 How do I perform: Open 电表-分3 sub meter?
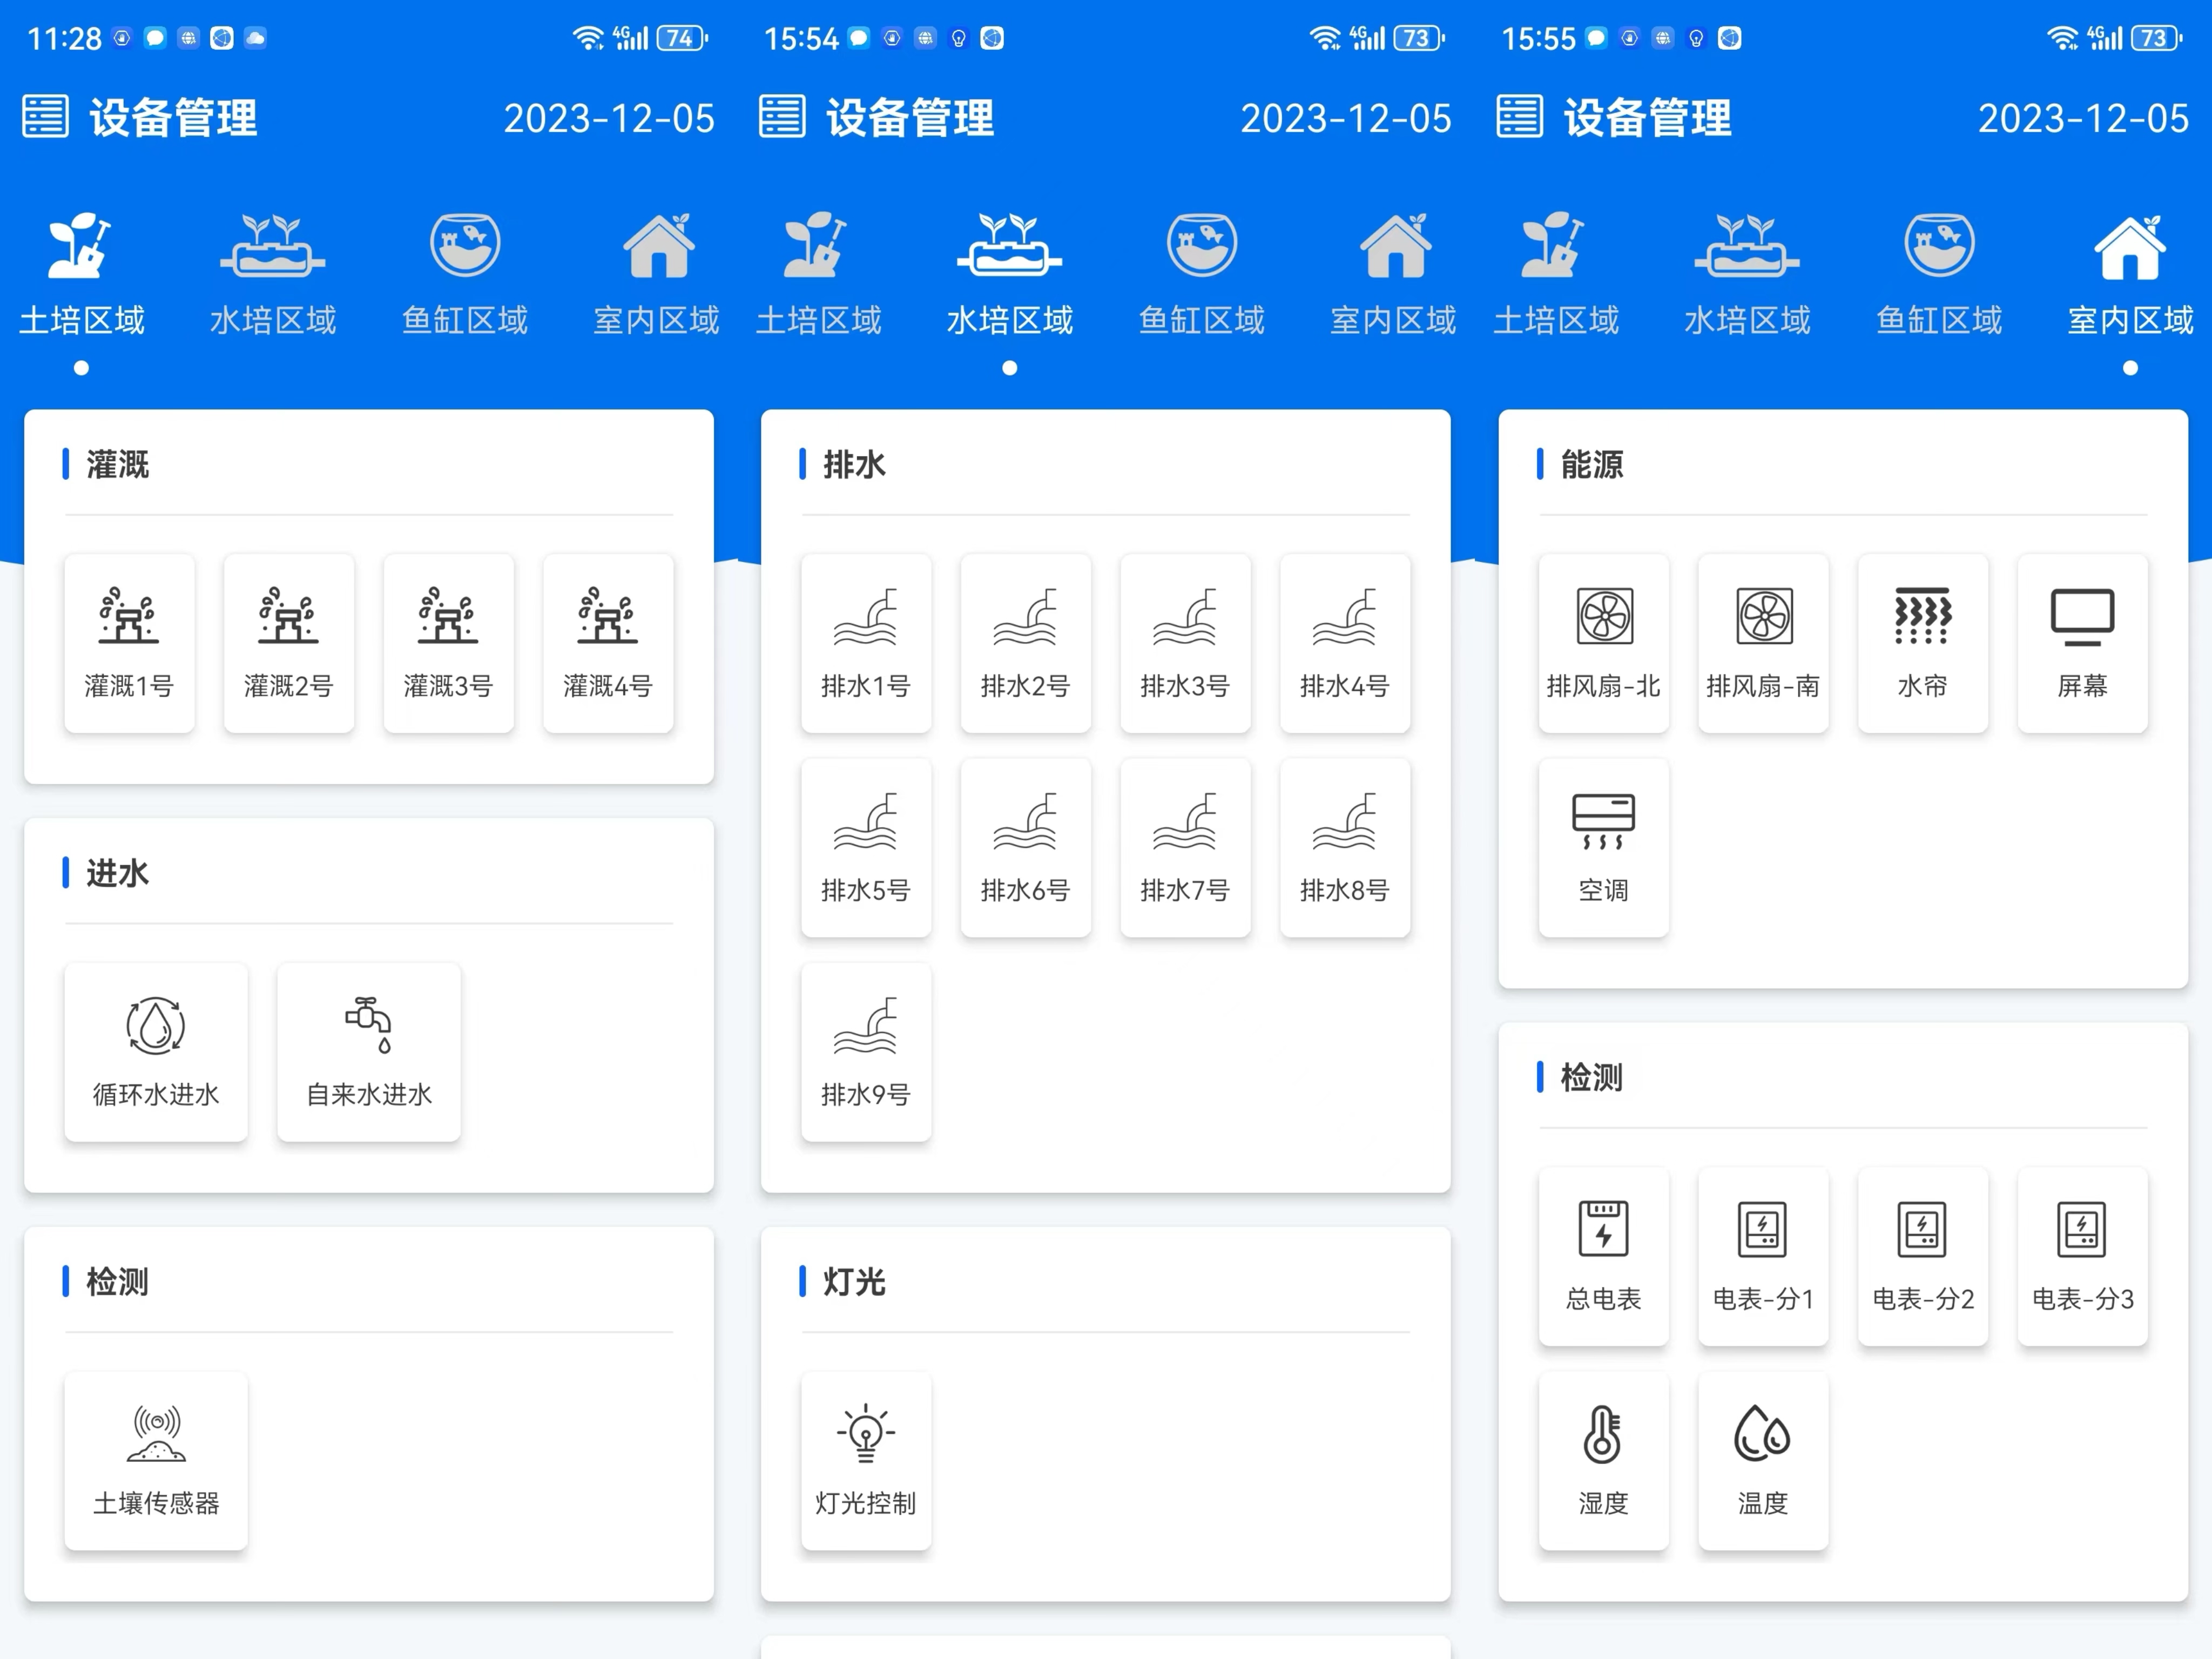coord(2083,1256)
